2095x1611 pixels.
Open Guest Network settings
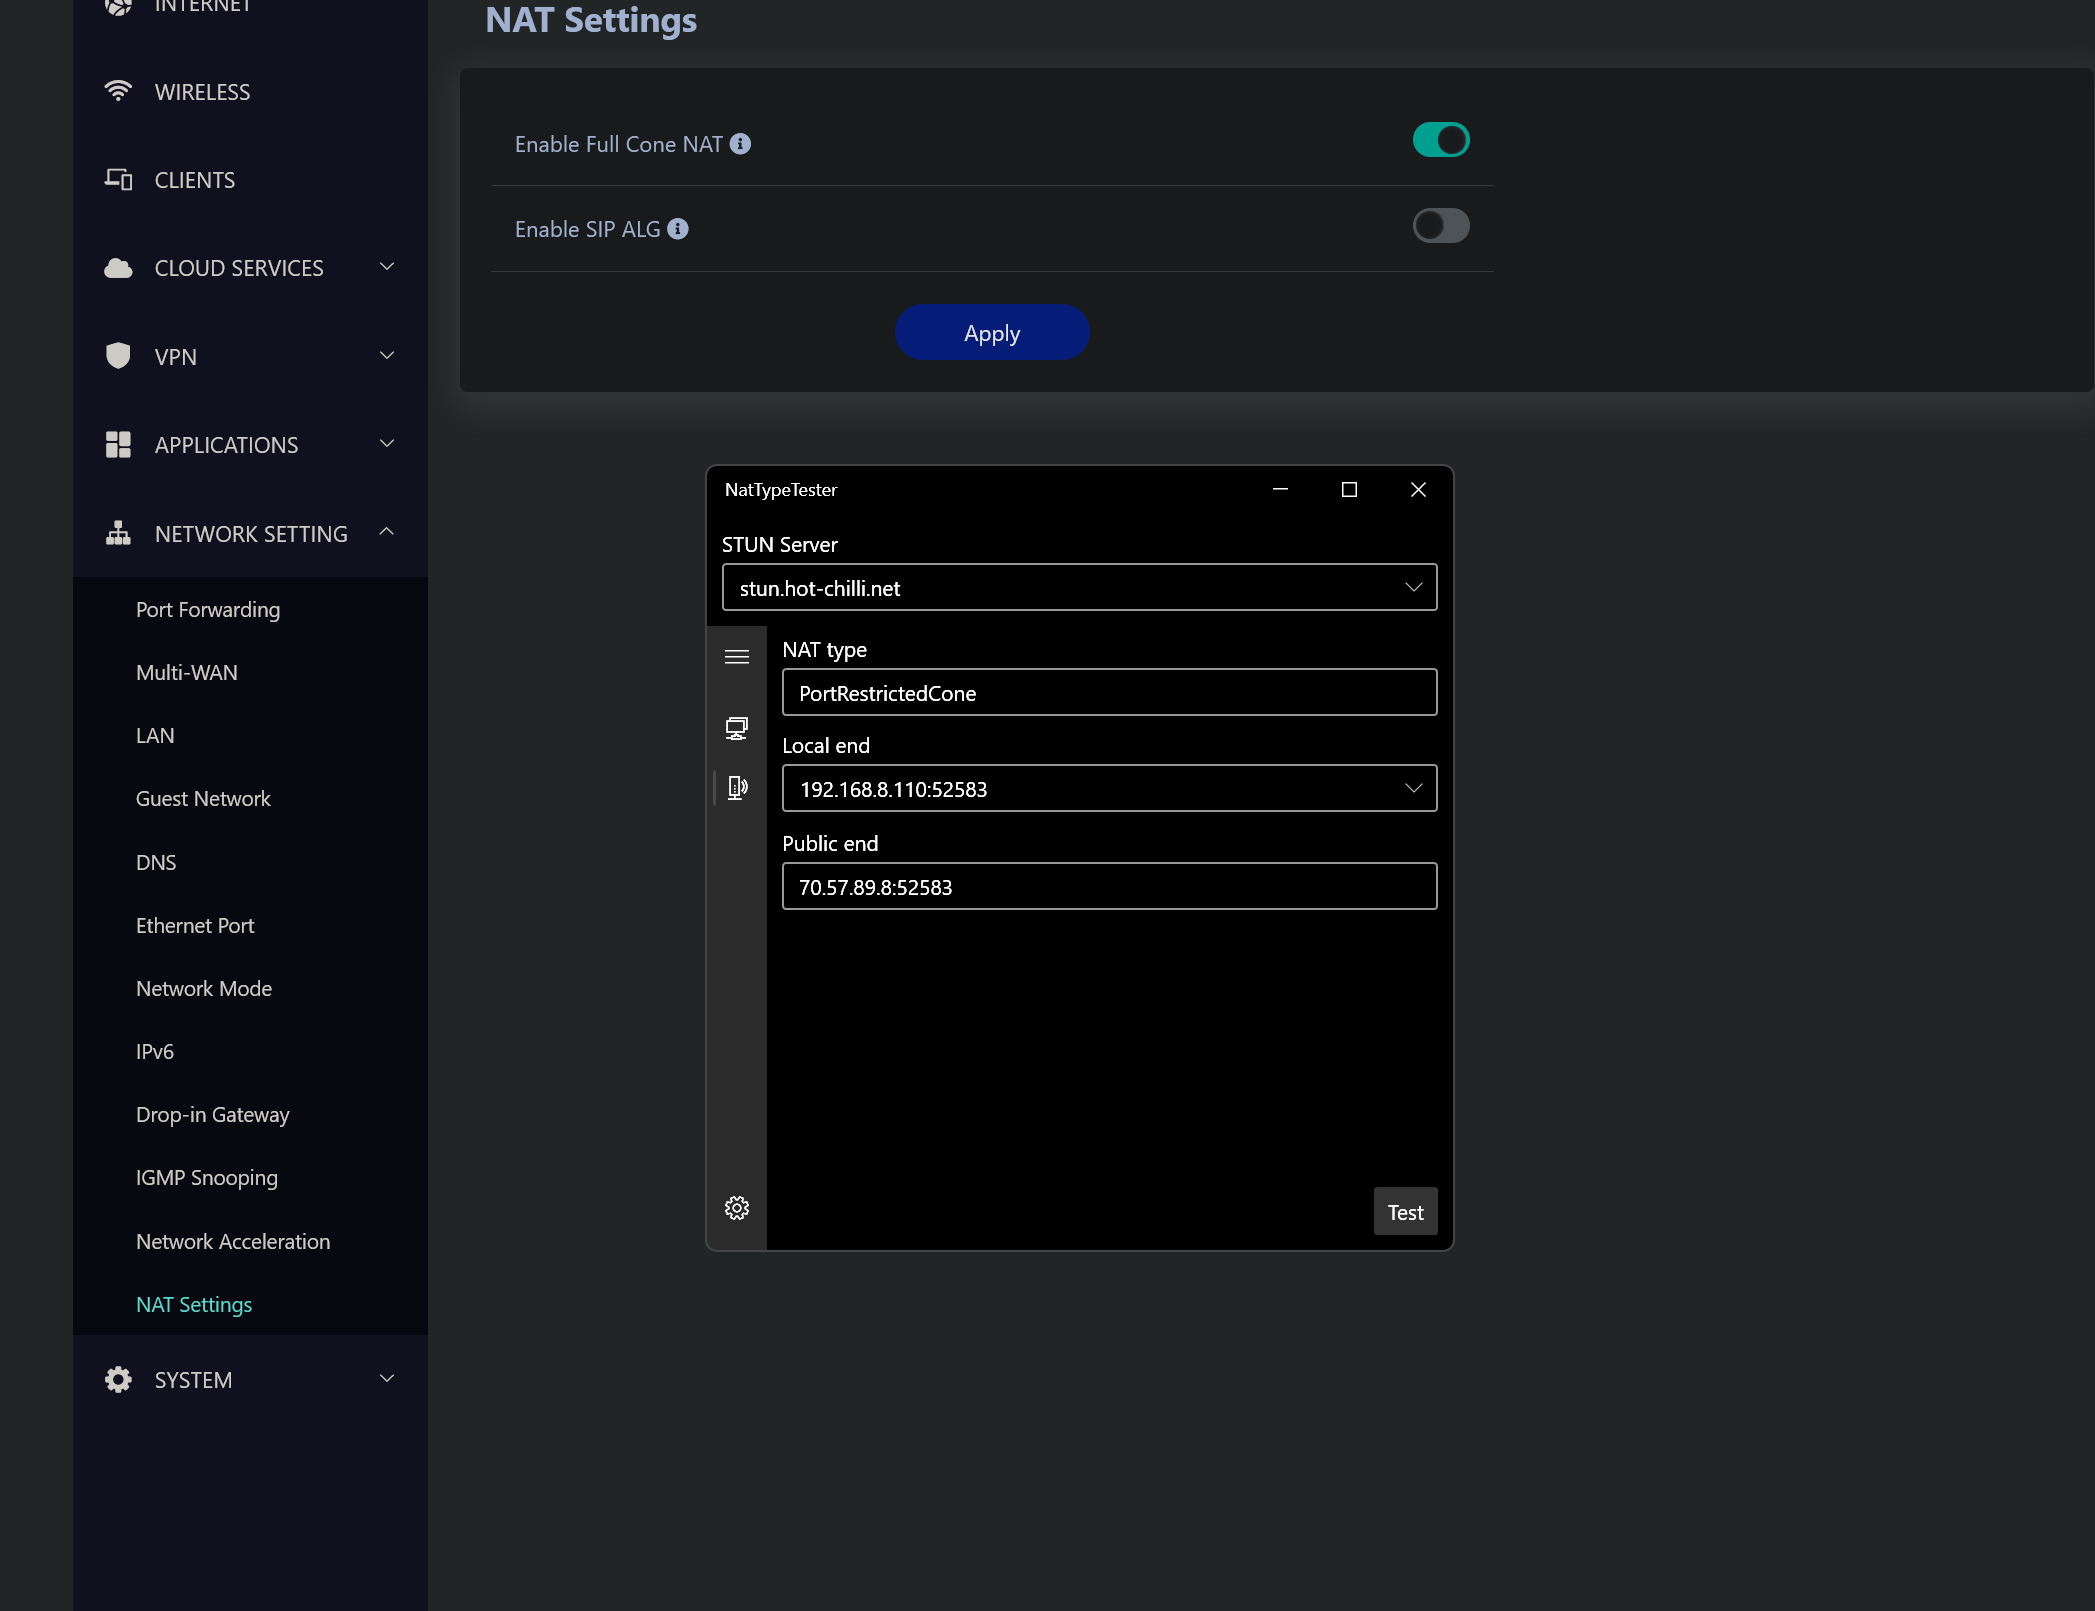(x=203, y=799)
